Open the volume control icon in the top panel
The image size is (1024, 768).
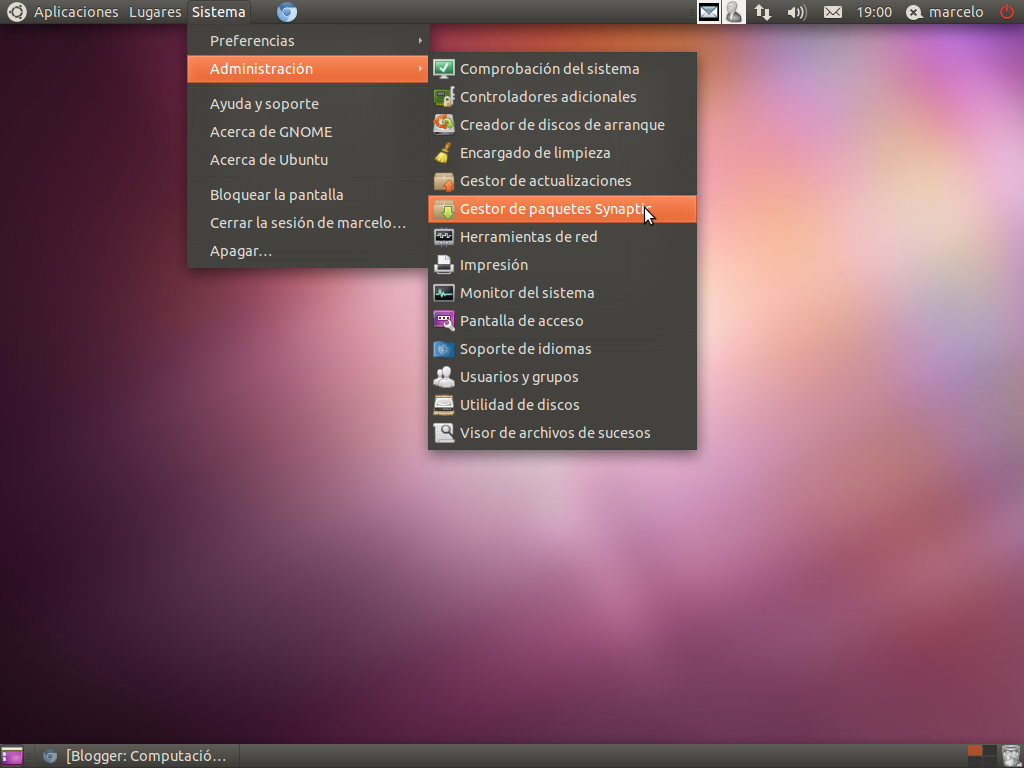coord(795,12)
